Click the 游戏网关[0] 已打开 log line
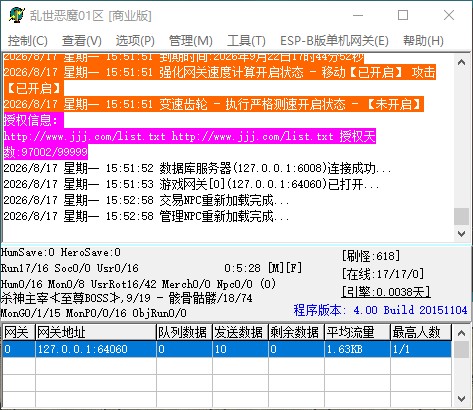 click(x=191, y=184)
